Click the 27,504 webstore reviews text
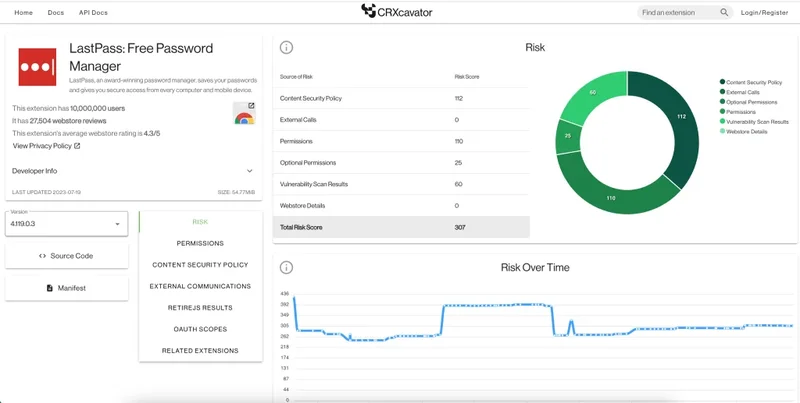 [68, 121]
